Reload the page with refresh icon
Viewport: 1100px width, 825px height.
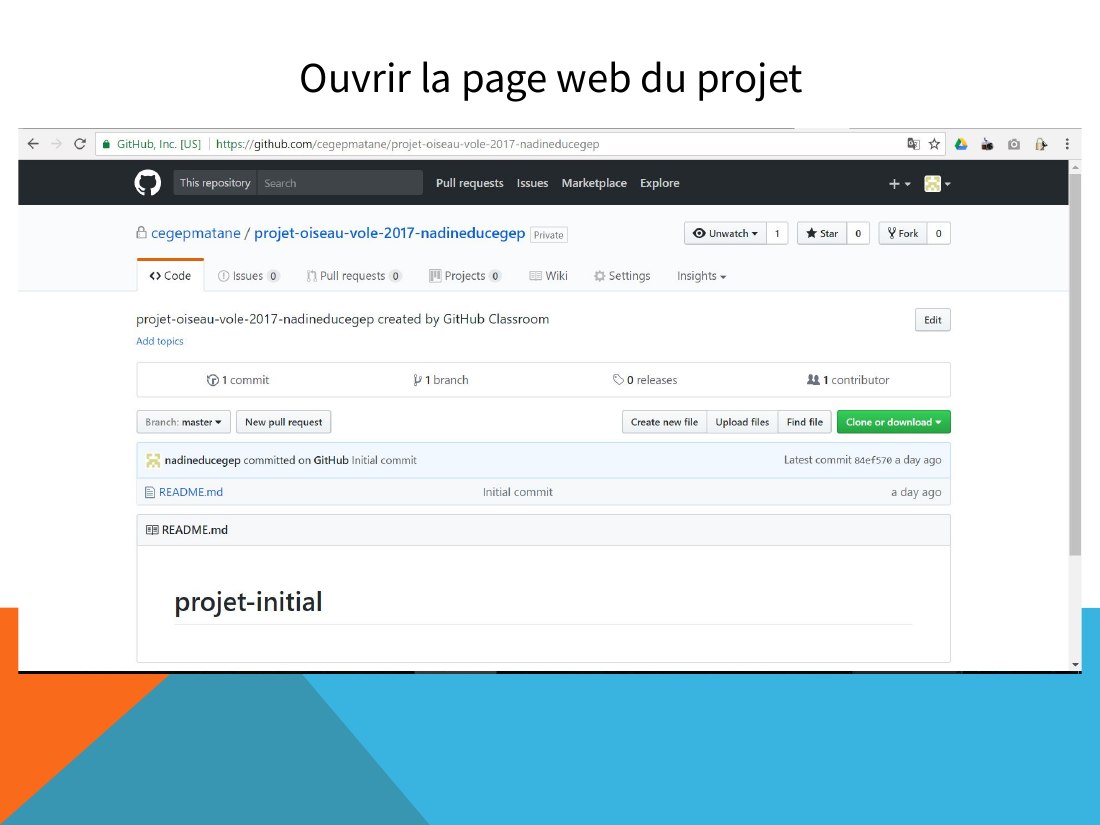[x=80, y=144]
